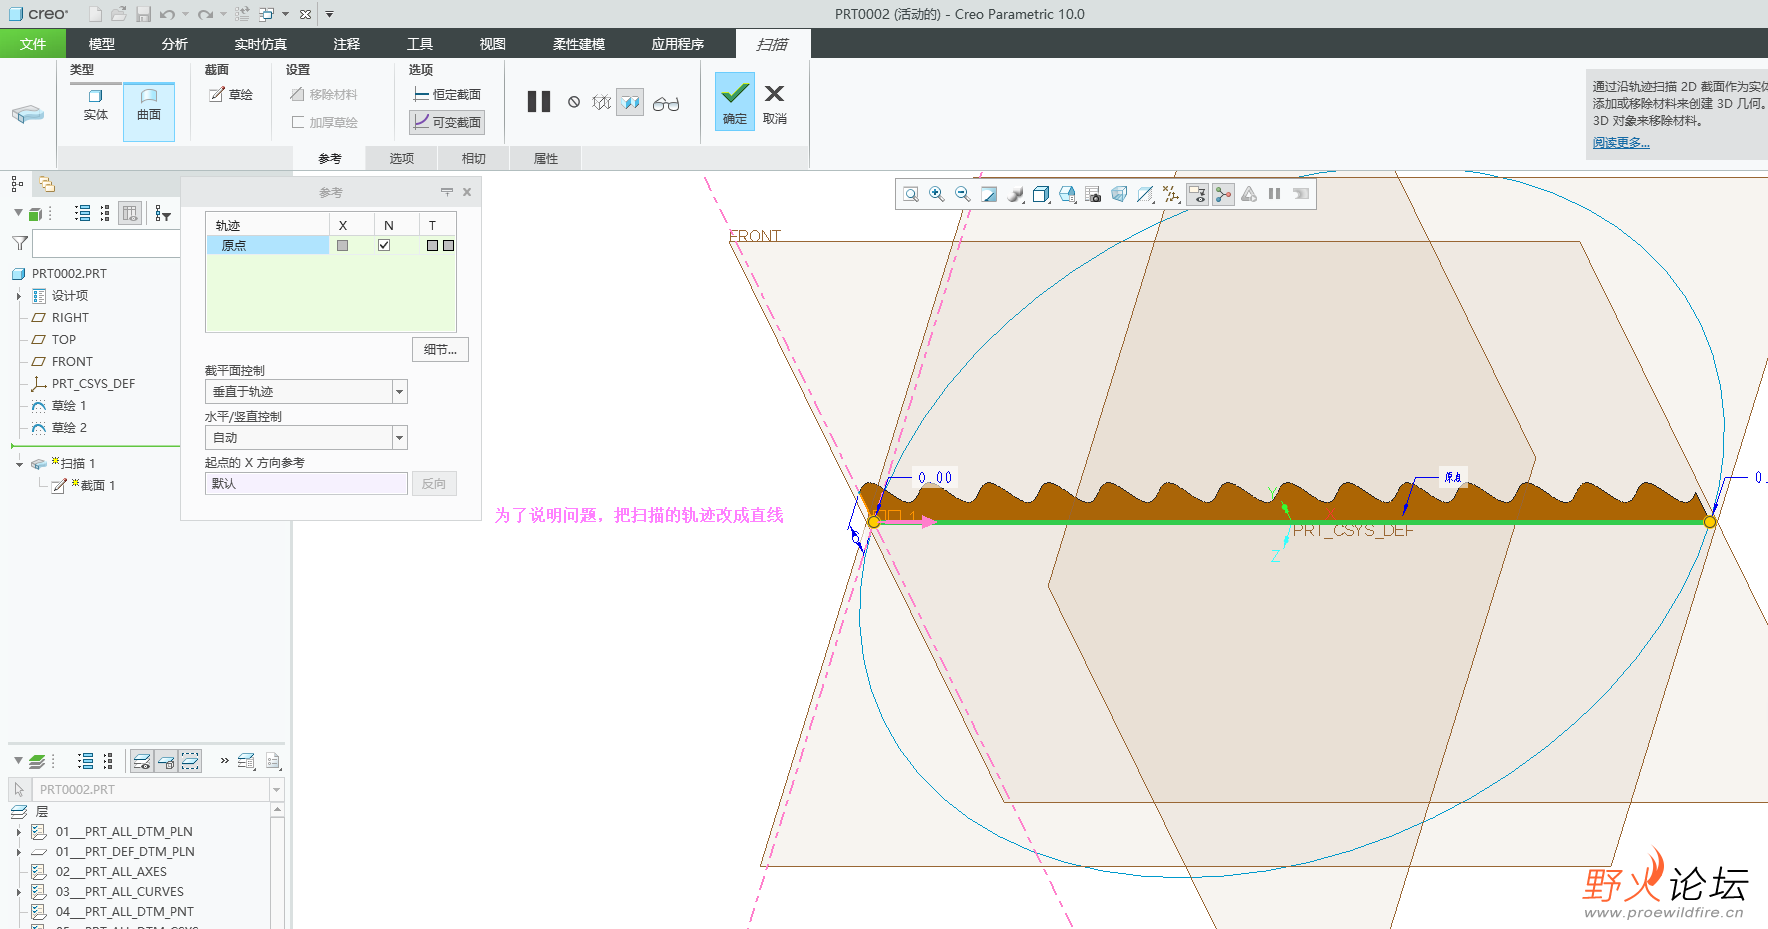Open the 阅读更多... help link

pos(1621,143)
